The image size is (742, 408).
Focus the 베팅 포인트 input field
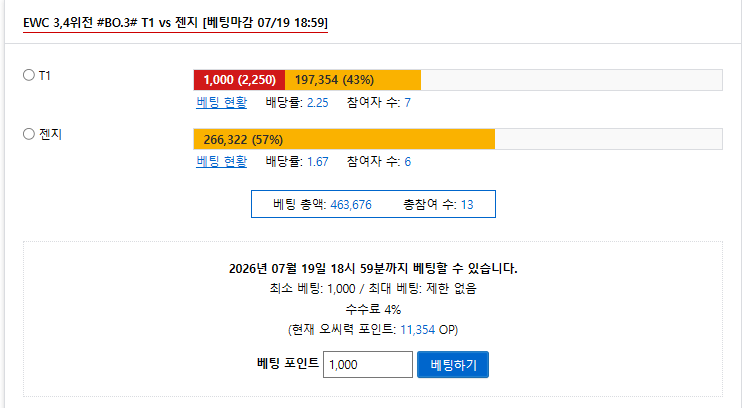pyautogui.click(x=368, y=364)
